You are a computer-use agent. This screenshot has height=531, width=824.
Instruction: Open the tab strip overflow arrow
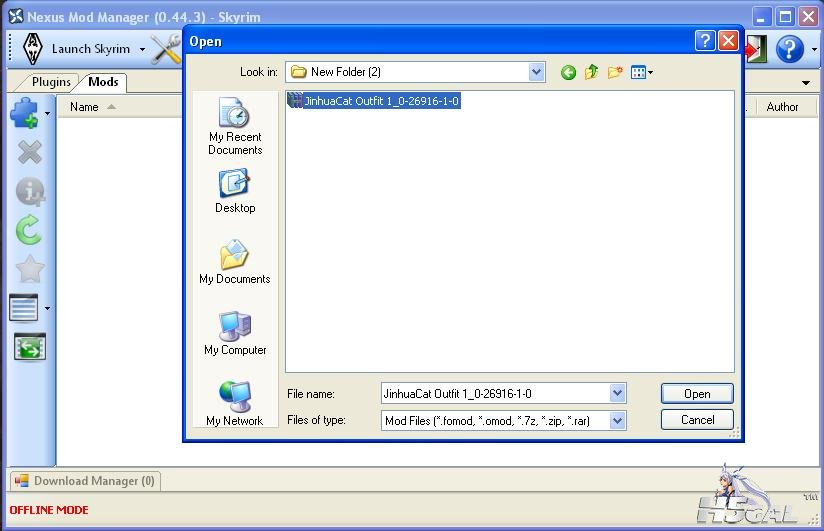[x=806, y=83]
